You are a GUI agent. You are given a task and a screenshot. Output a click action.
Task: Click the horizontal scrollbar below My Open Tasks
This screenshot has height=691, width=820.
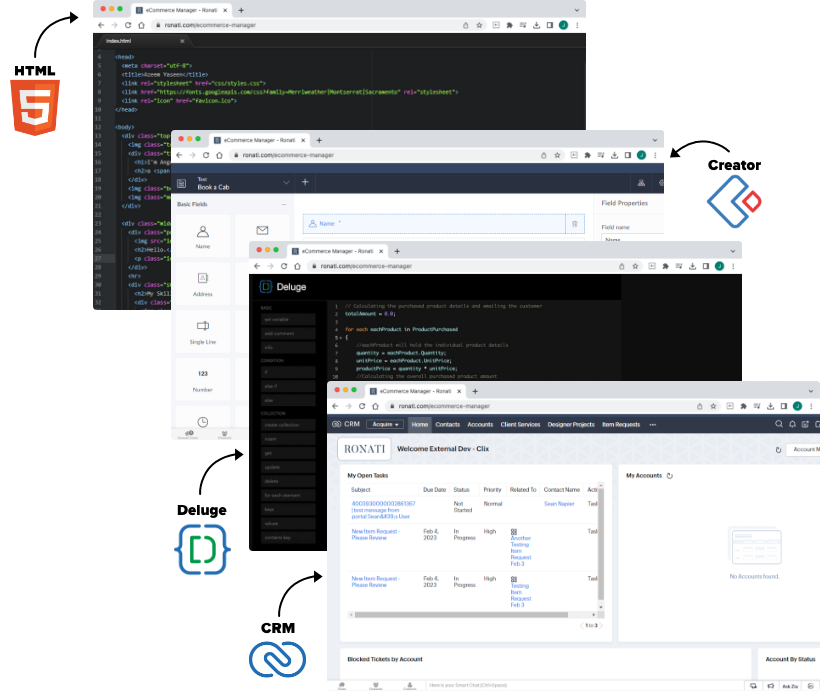pos(461,615)
